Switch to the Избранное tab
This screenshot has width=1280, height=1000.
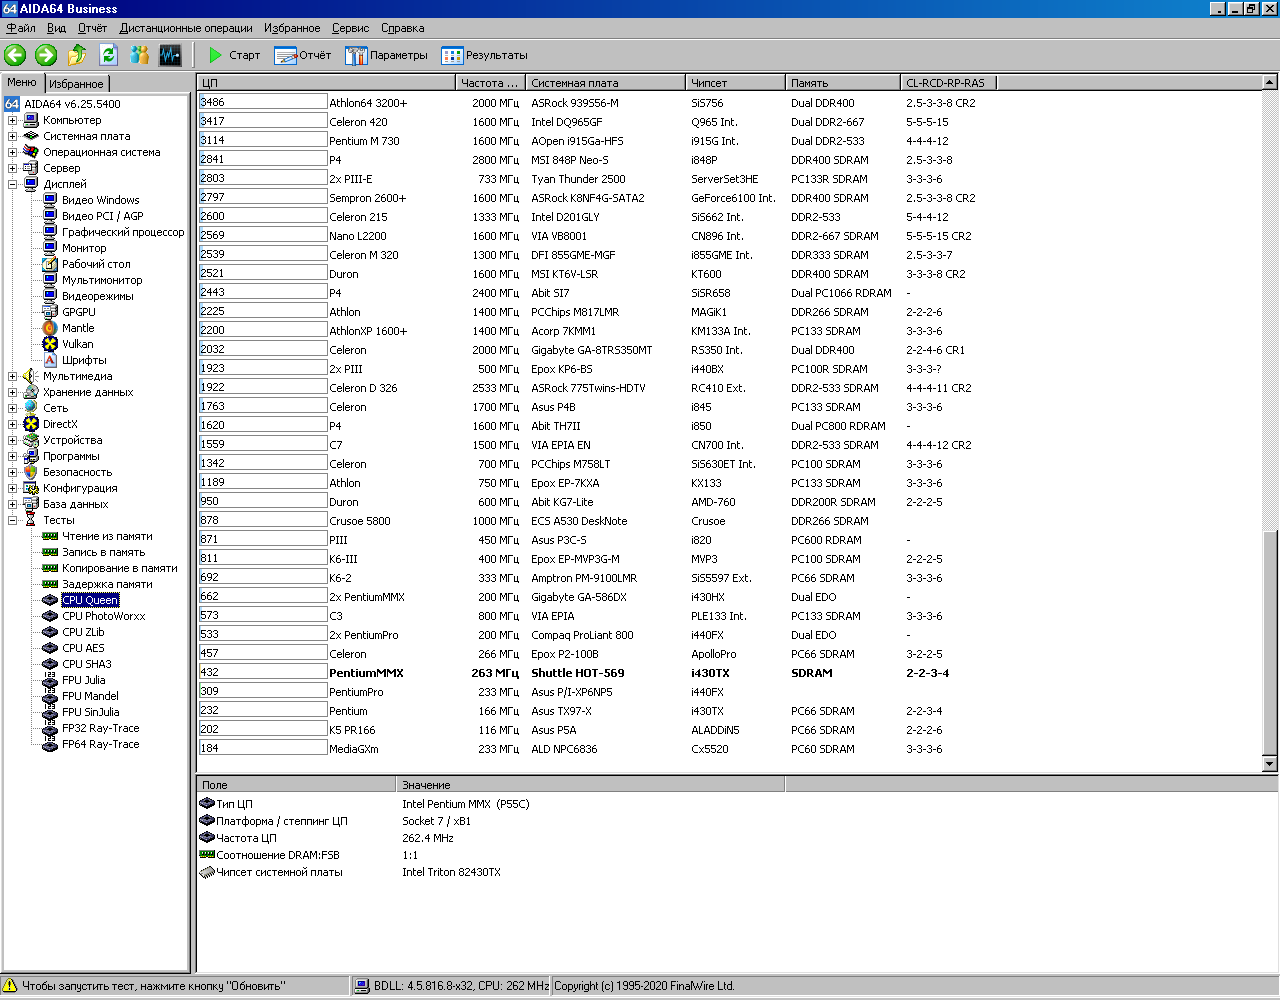coord(76,84)
